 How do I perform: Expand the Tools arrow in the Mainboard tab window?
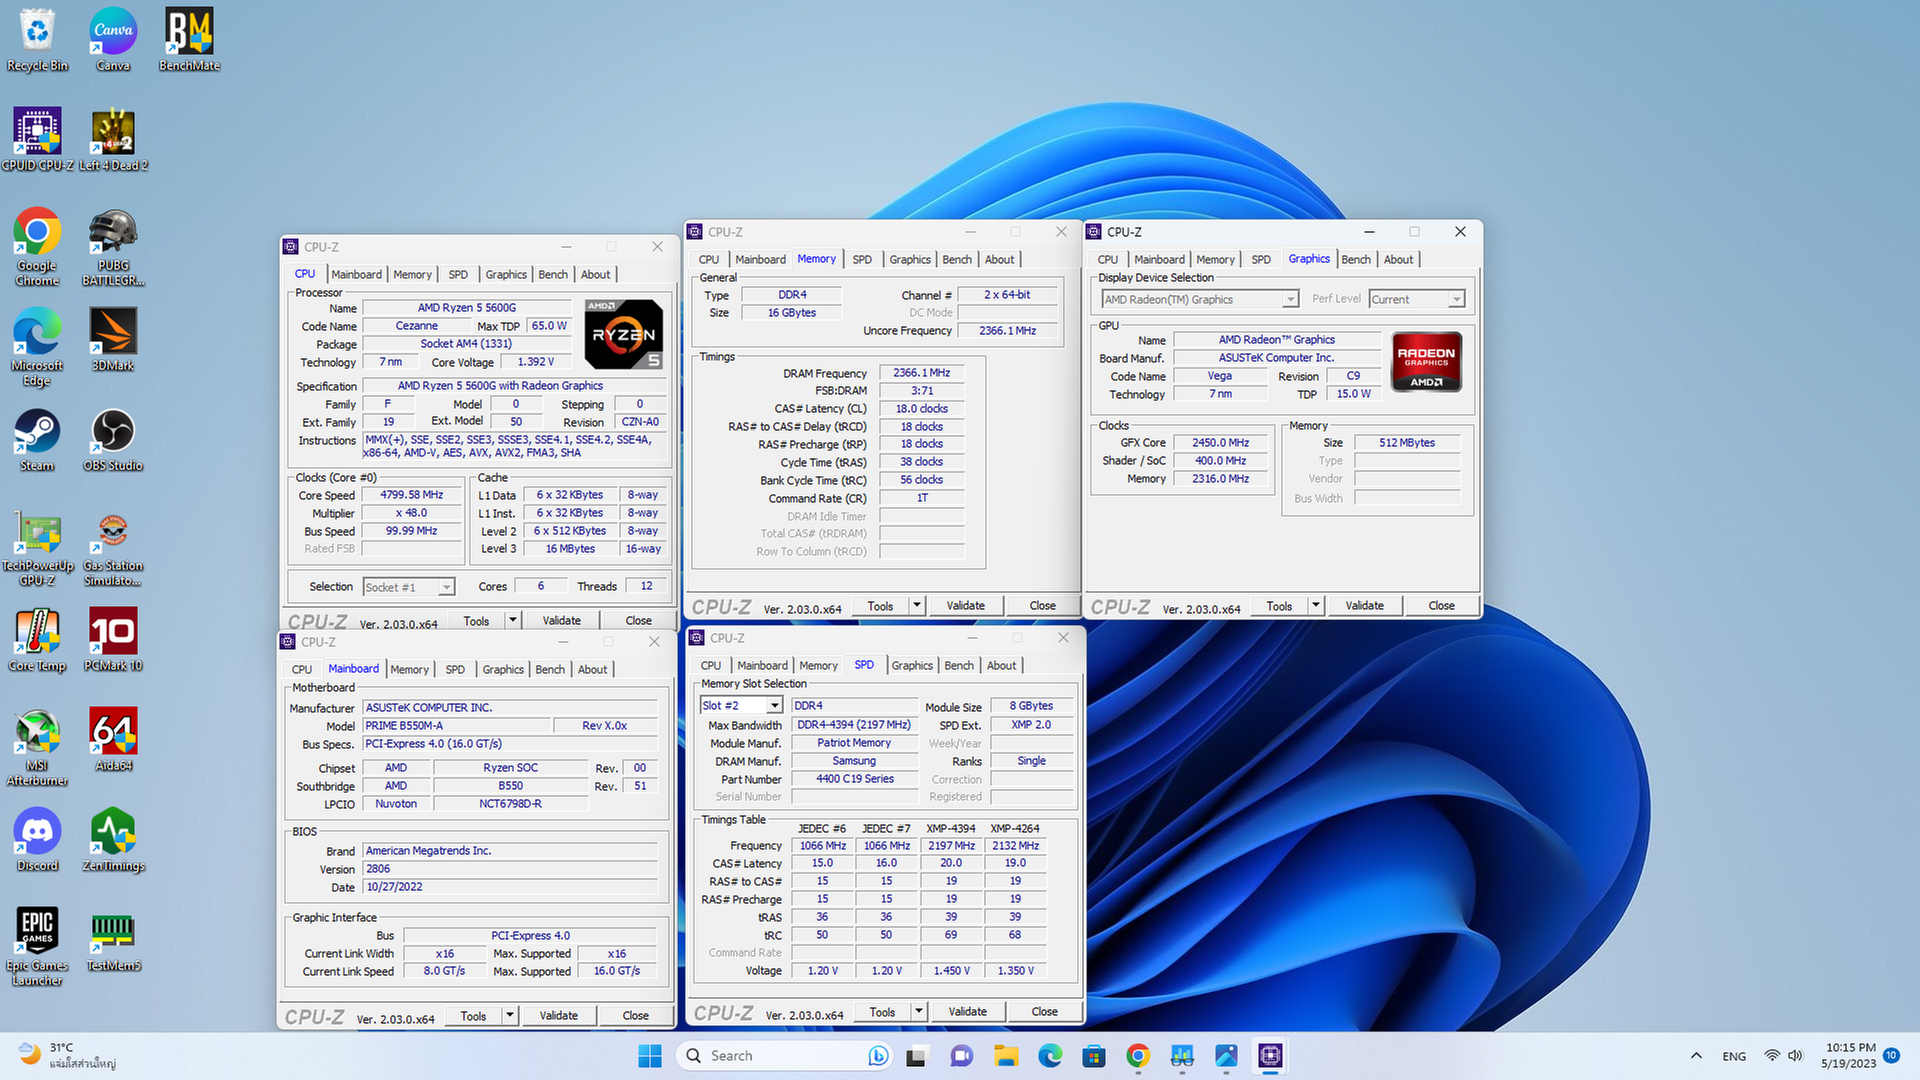tap(509, 1015)
